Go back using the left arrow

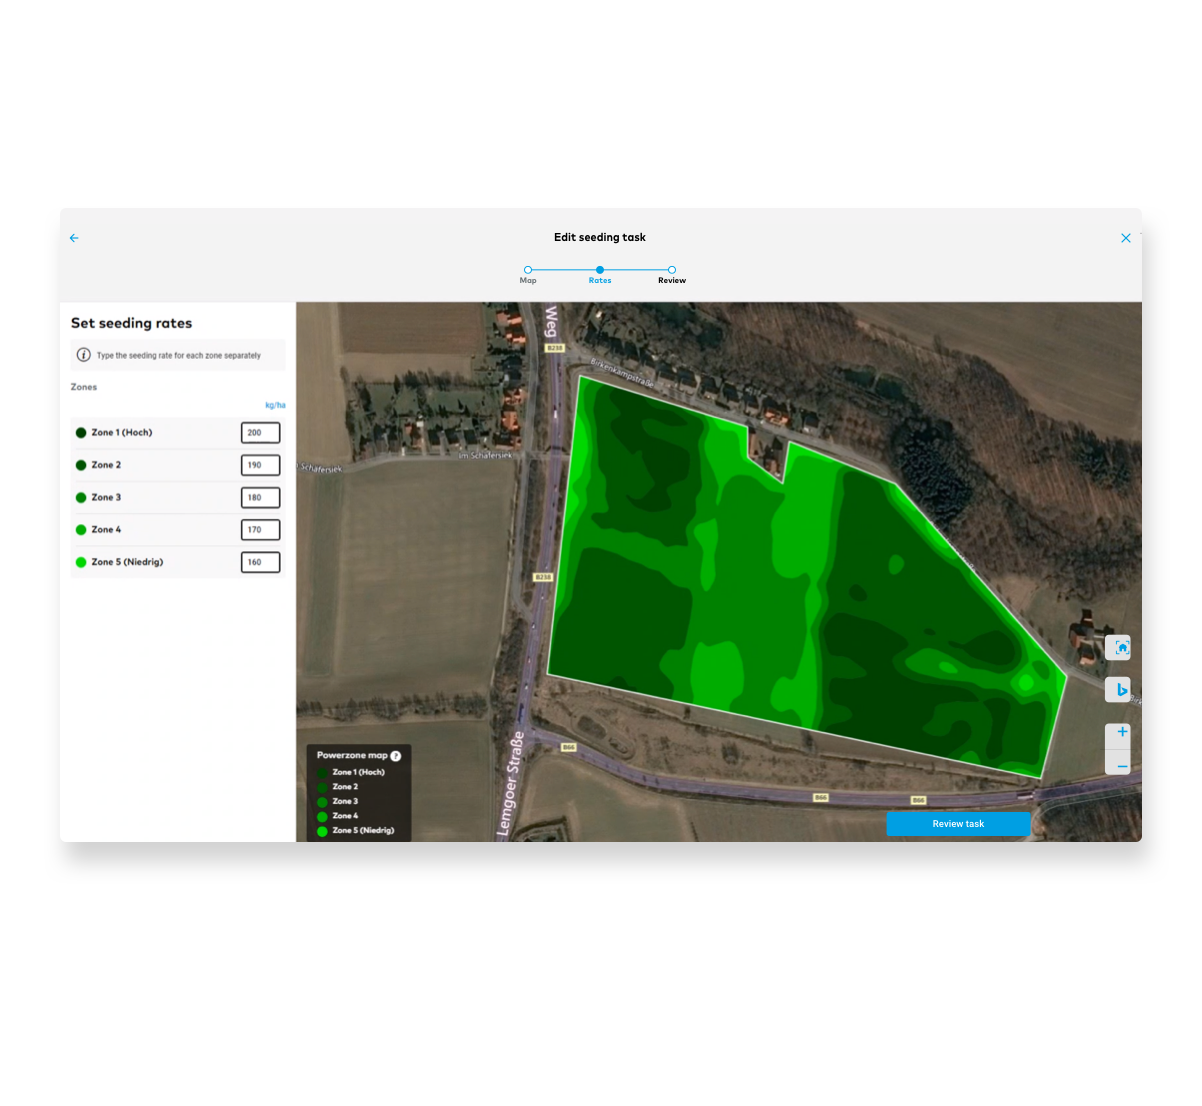pyautogui.click(x=74, y=238)
